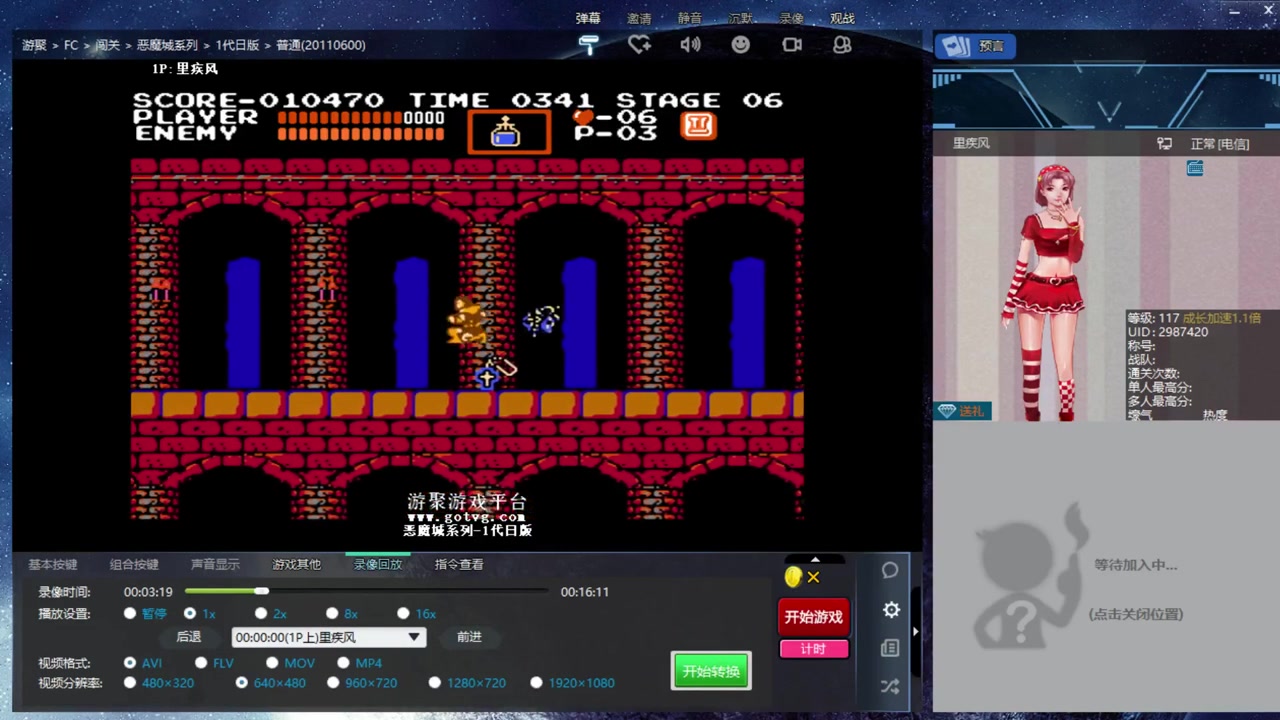The image size is (1280, 720).
Task: Click the 闯关 breadcrumb link
Action: (x=107, y=45)
